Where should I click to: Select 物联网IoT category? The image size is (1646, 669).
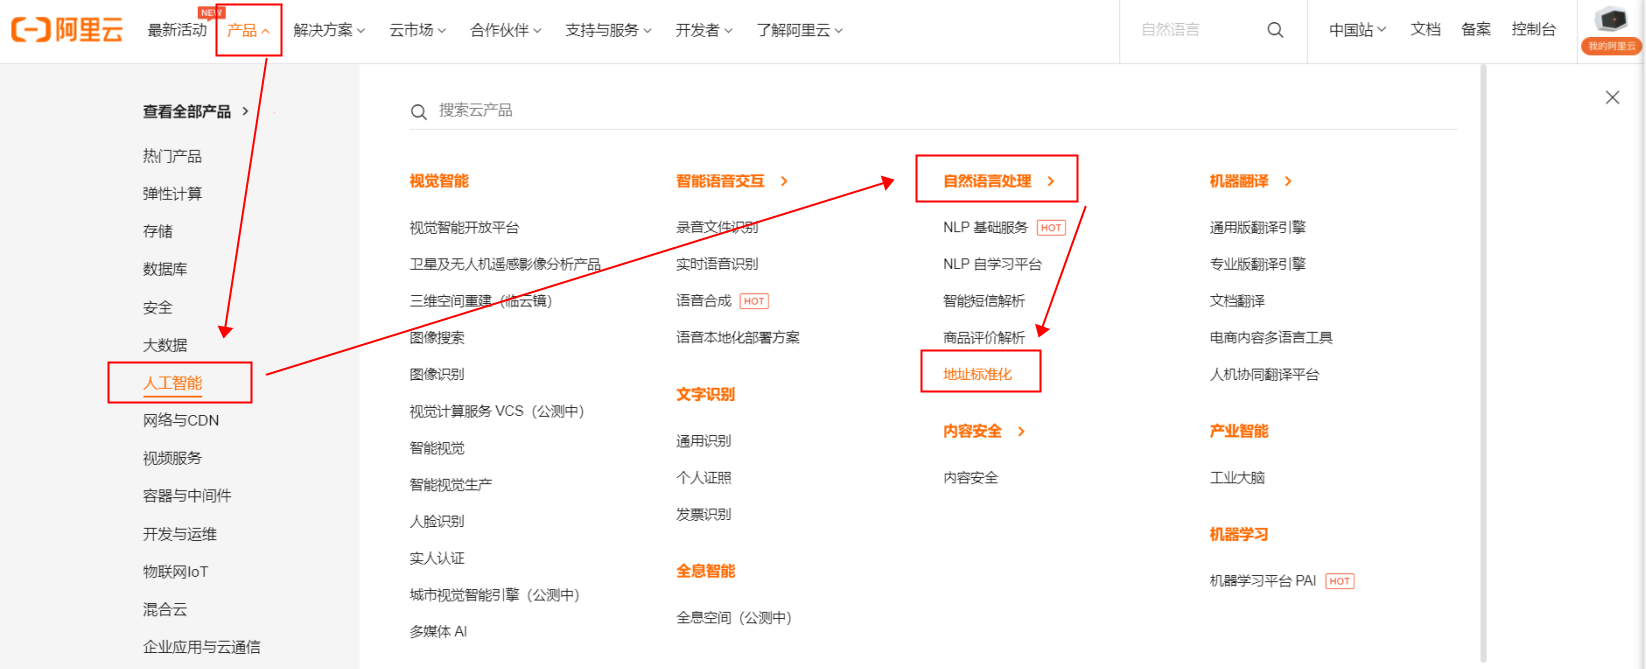coord(176,572)
